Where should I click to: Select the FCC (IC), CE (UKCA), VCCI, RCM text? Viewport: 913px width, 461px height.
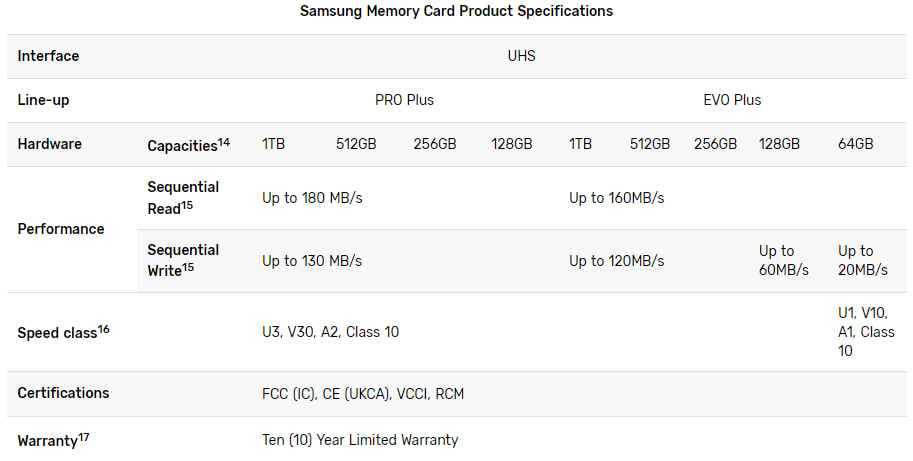pyautogui.click(x=362, y=394)
